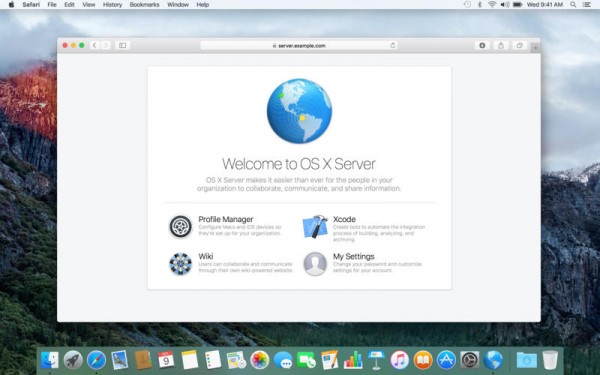Reload the page in address bar
This screenshot has width=600, height=375.
coord(393,45)
